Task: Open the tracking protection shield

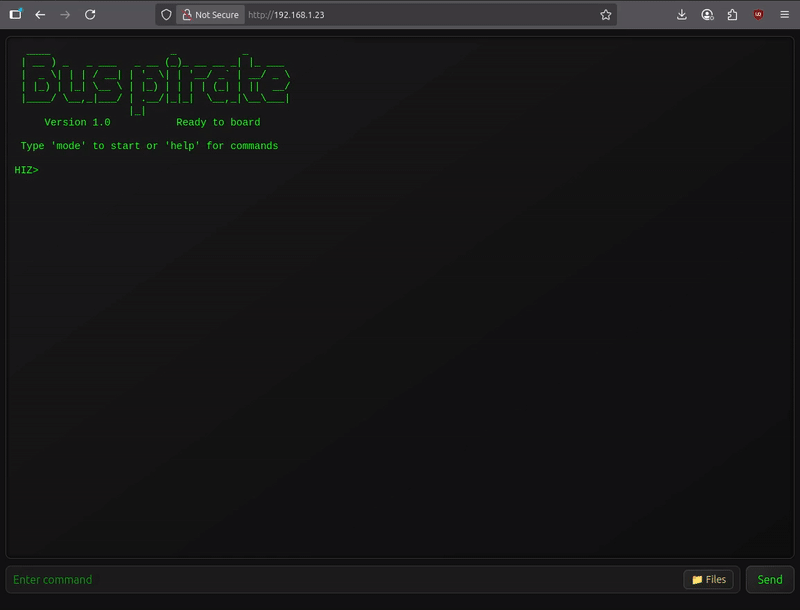Action: [166, 15]
